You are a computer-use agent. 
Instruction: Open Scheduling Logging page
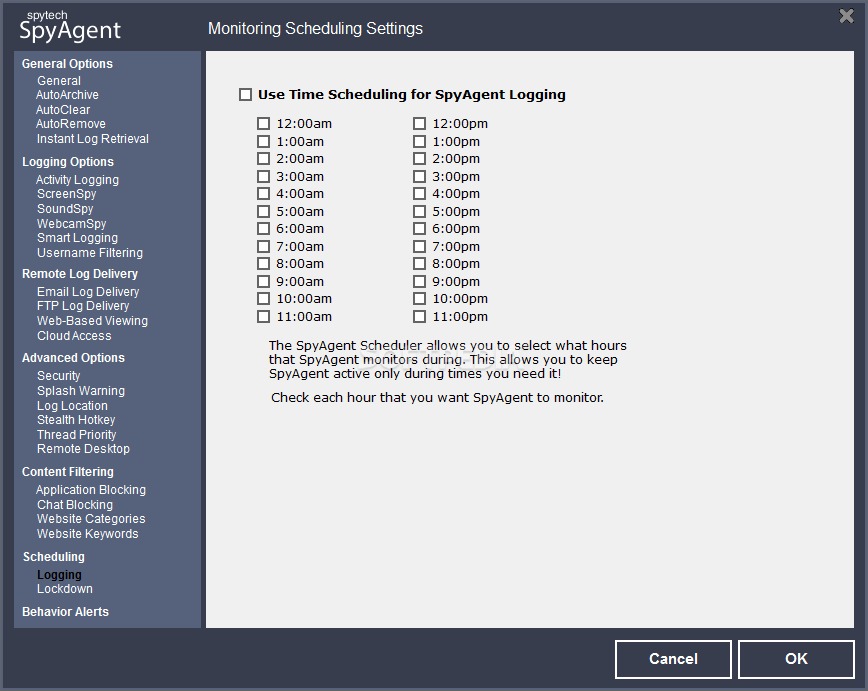[59, 575]
